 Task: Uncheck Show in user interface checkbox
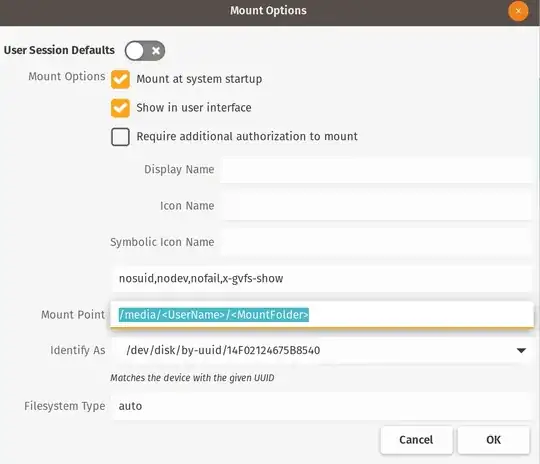pyautogui.click(x=120, y=108)
